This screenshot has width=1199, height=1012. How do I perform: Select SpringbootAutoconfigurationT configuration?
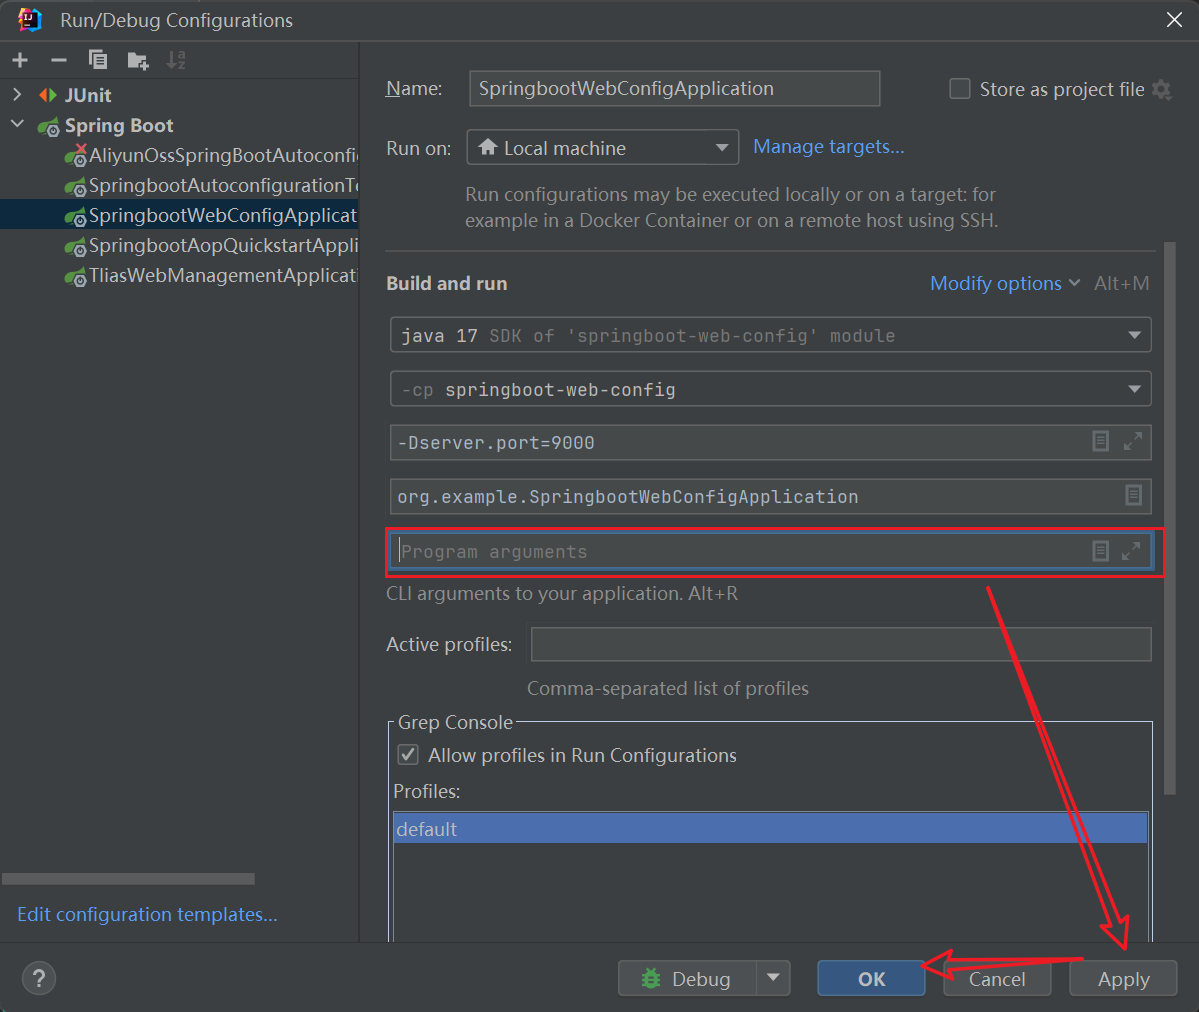(212, 185)
